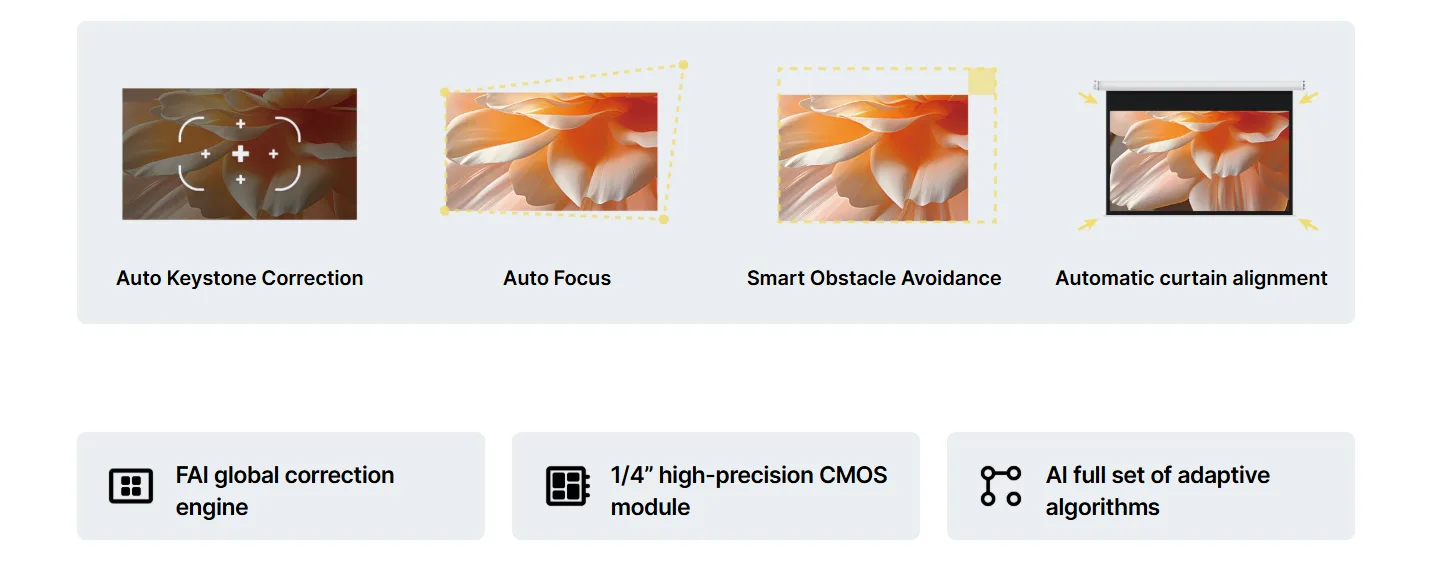
Task: Click the FAI global correction engine grid icon
Action: (131, 486)
